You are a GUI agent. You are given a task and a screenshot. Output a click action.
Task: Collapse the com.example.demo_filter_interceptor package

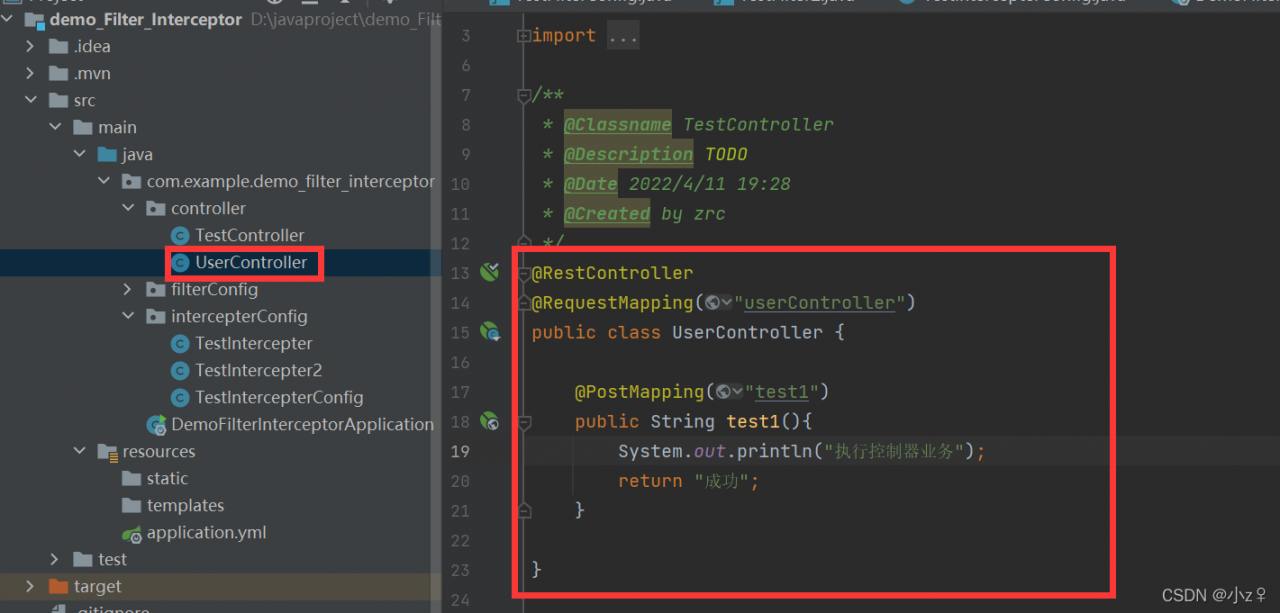click(x=103, y=182)
